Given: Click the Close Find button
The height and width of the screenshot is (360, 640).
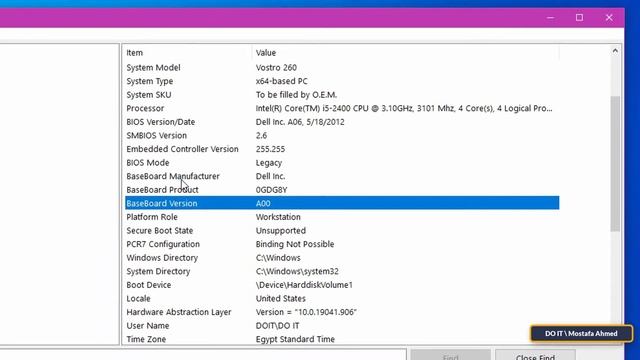Looking at the screenshot, I should pyautogui.click(x=535, y=355).
